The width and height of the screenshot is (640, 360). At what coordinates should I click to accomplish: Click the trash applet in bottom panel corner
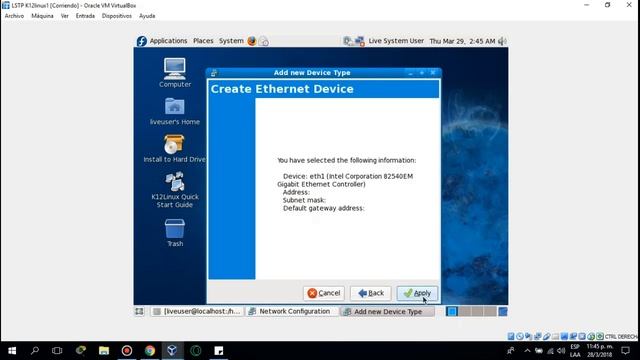click(503, 311)
